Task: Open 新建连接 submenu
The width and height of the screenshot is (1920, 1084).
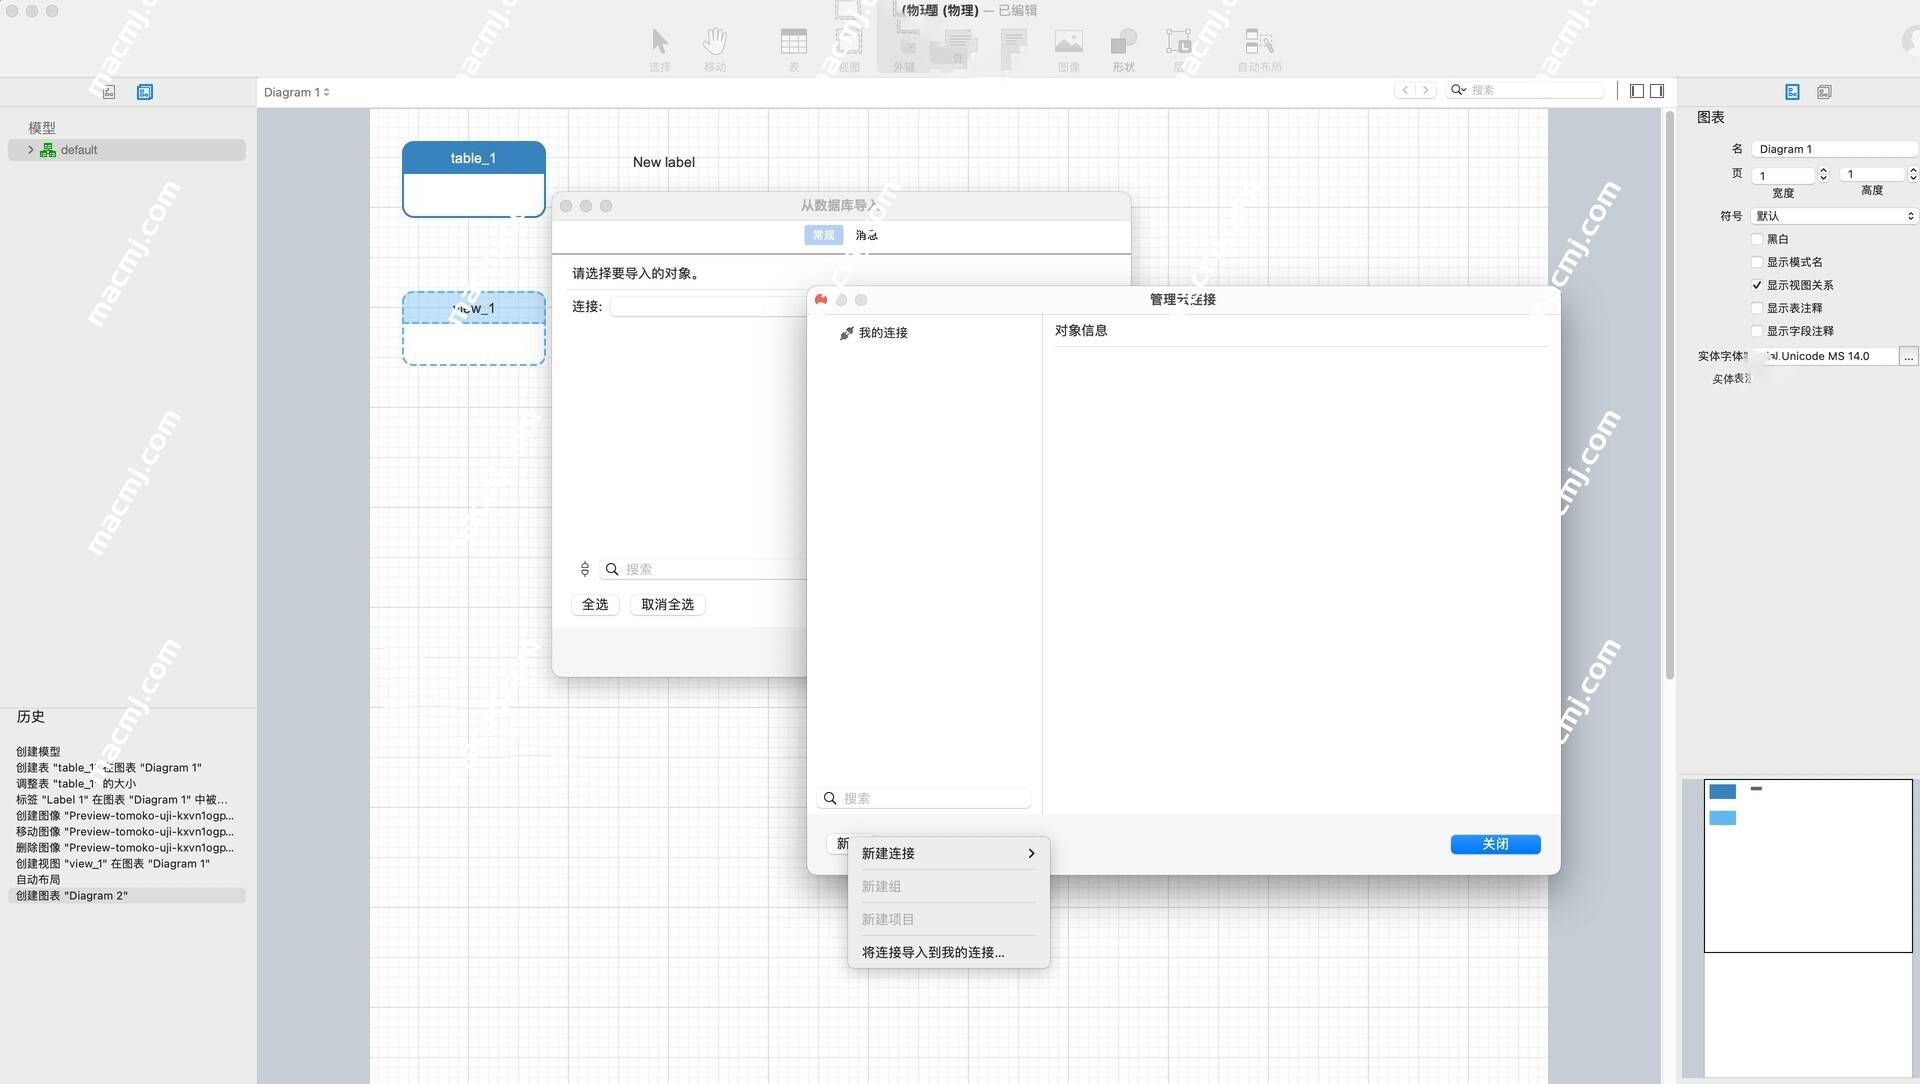Action: click(x=948, y=853)
